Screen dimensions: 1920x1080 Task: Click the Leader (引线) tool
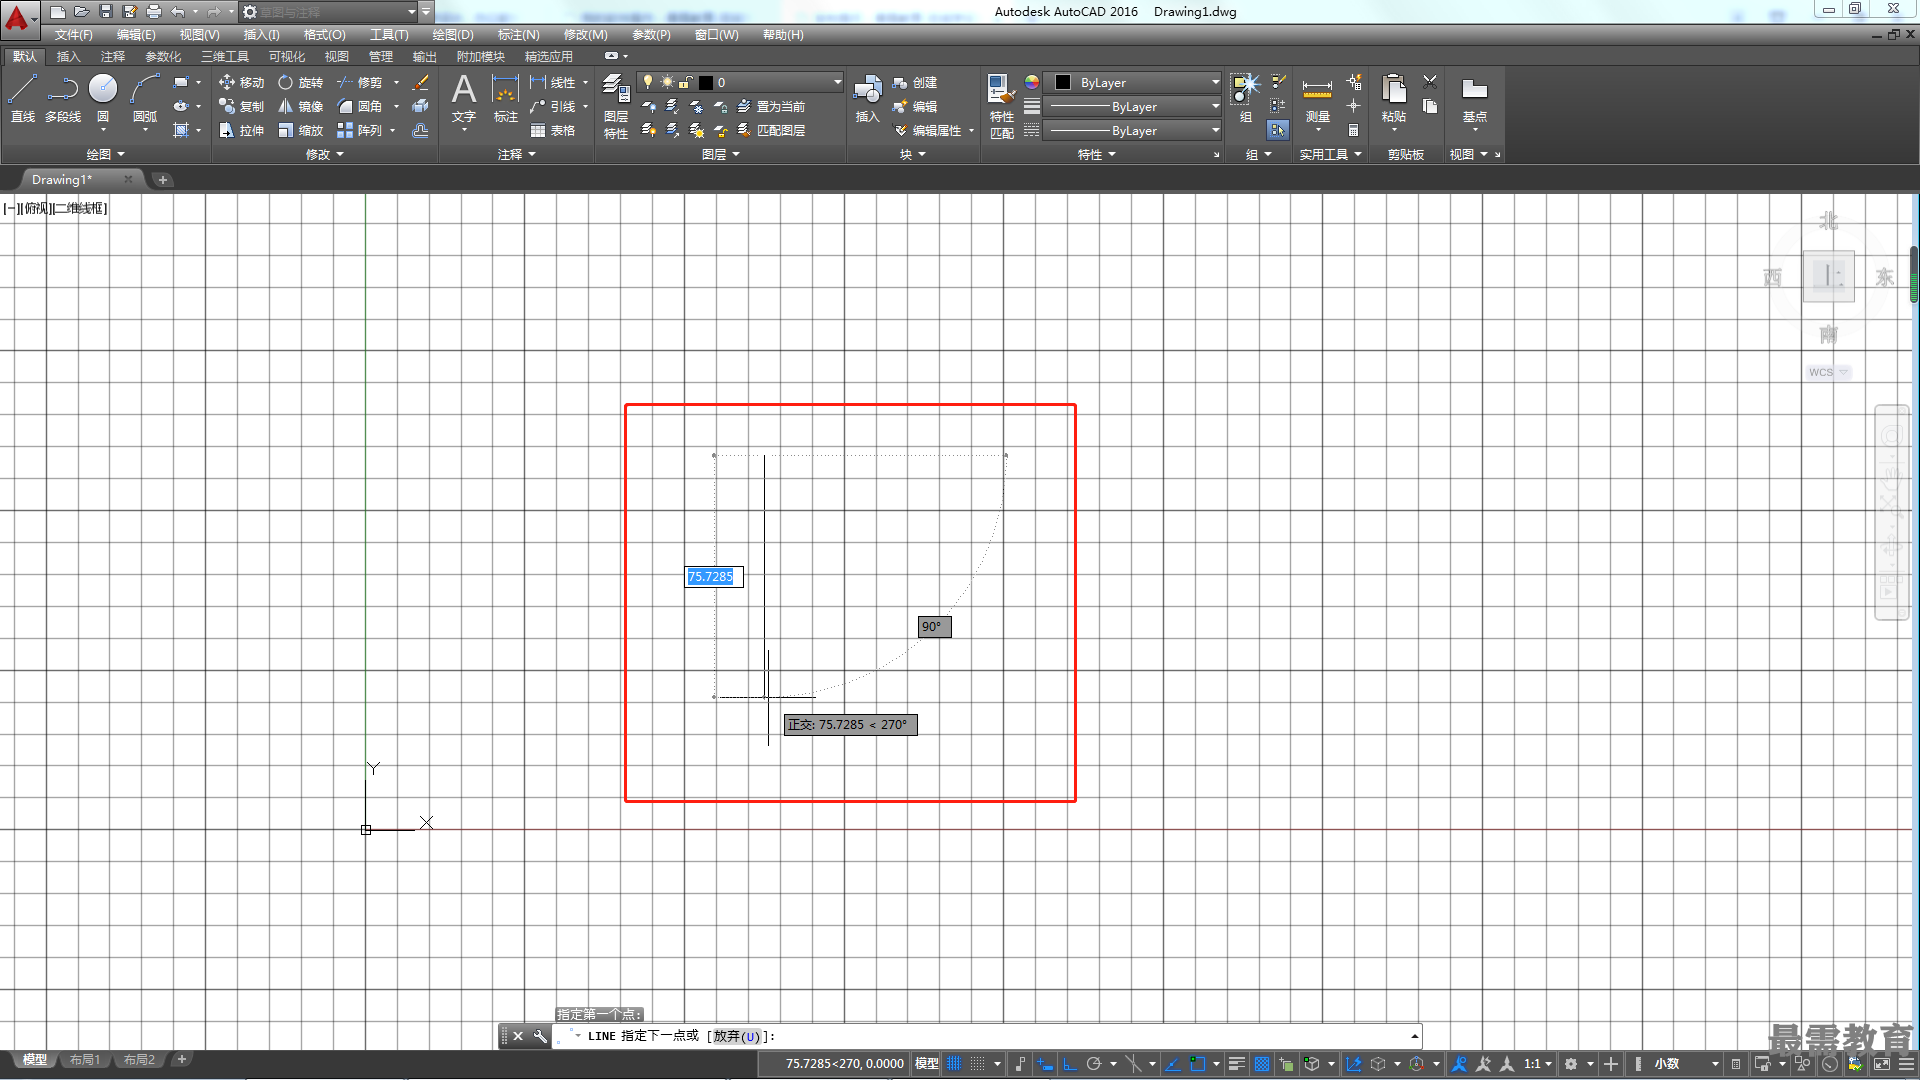(x=553, y=106)
